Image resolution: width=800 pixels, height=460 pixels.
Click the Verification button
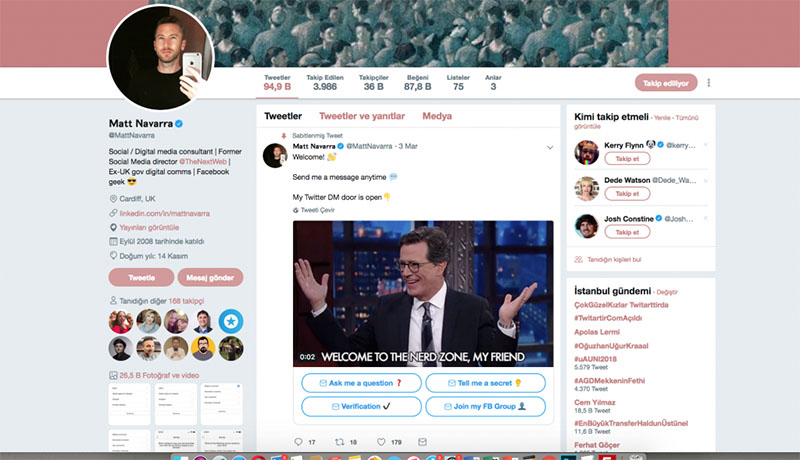[x=361, y=406]
